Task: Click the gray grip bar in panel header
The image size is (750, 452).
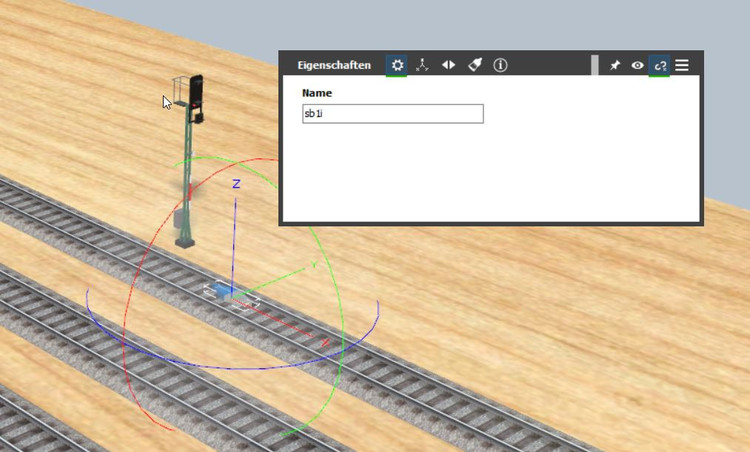Action: 595,65
